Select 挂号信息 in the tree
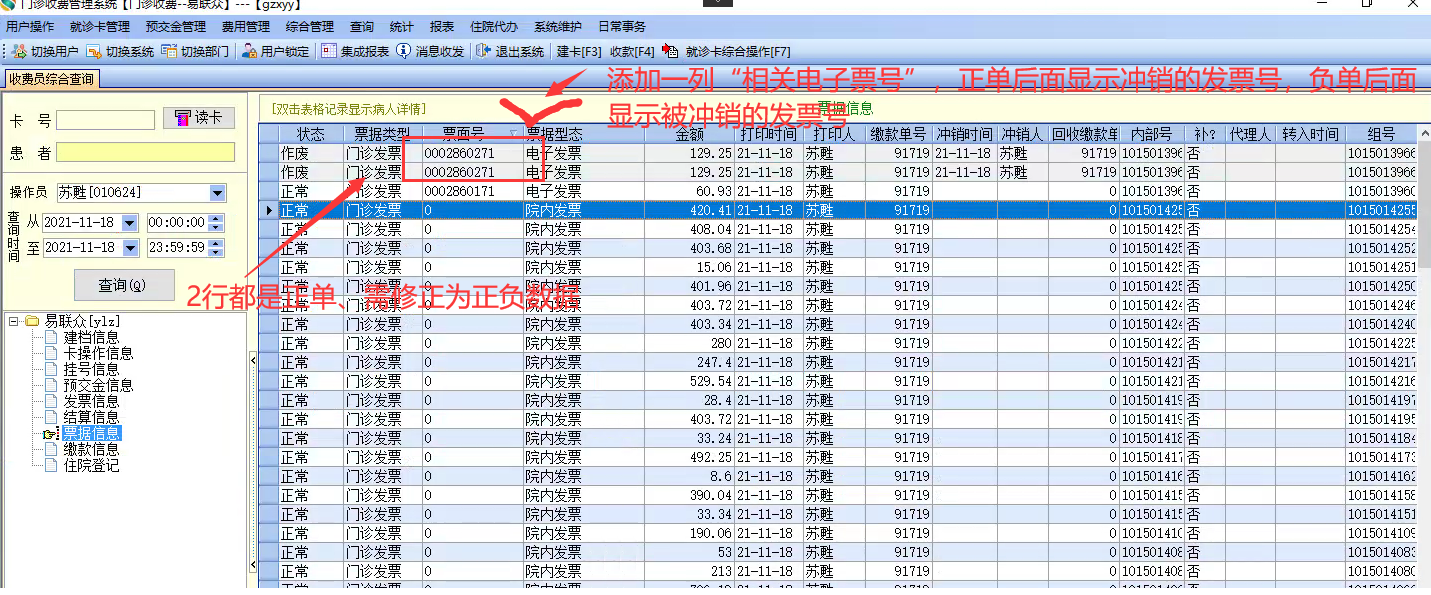The image size is (1431, 595). click(91, 369)
